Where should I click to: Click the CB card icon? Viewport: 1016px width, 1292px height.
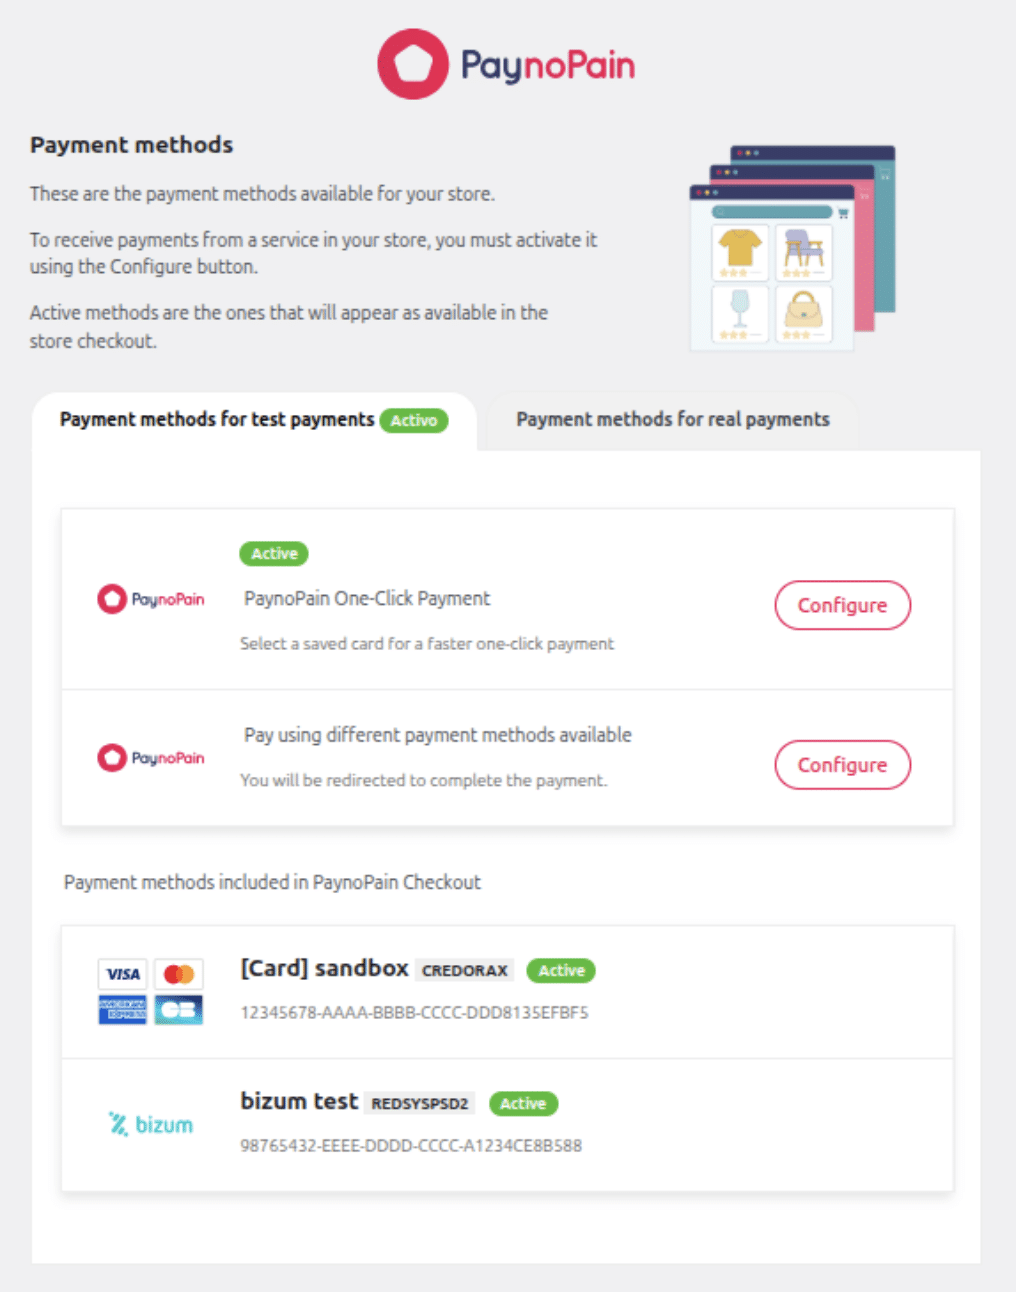(x=179, y=1010)
